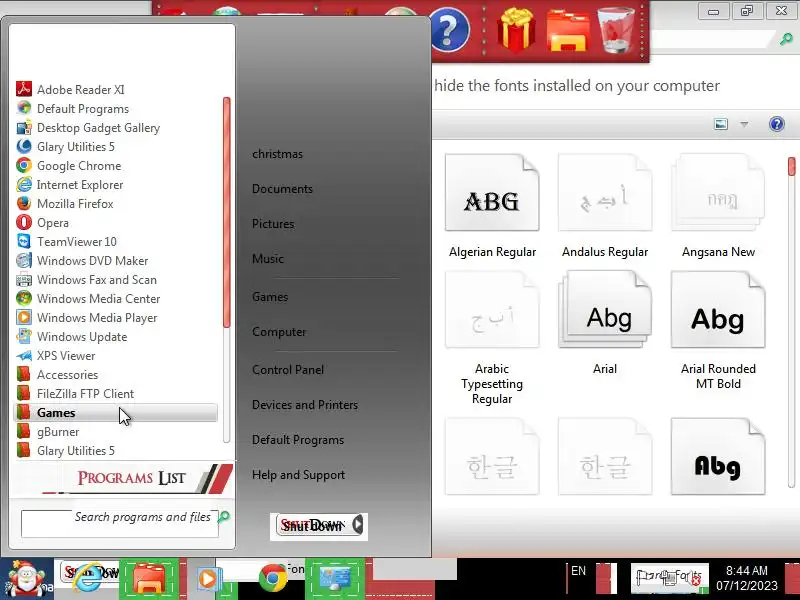The height and width of the screenshot is (600, 800).
Task: Open Default Programs in the right Start pane
Action: pos(298,440)
